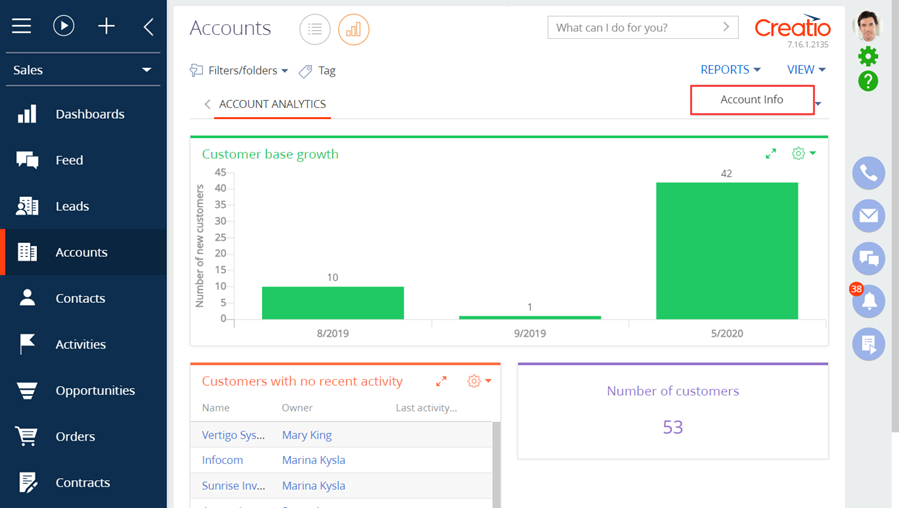
Task: Click the plus quick-add icon
Action: point(106,26)
